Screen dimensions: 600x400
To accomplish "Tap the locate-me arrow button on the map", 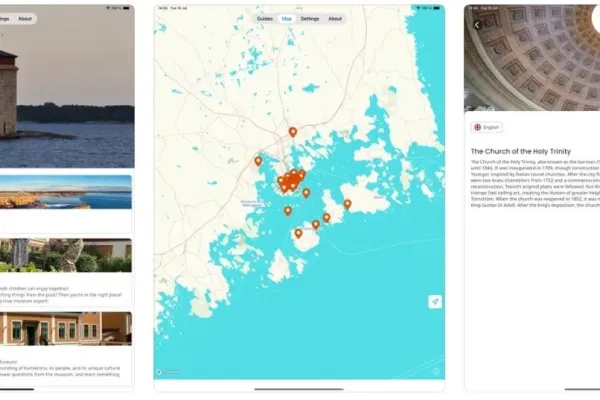I will coord(435,302).
